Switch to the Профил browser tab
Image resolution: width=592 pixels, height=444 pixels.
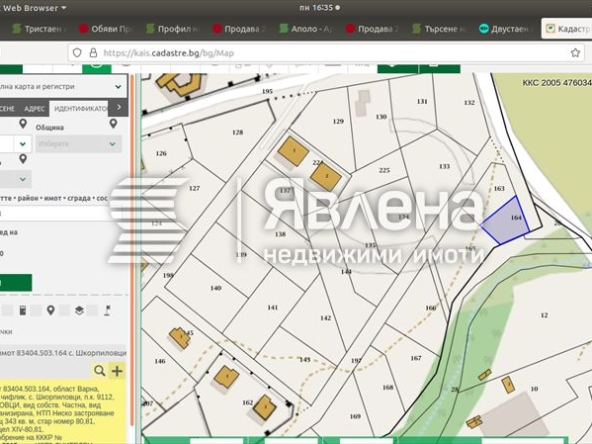click(172, 29)
